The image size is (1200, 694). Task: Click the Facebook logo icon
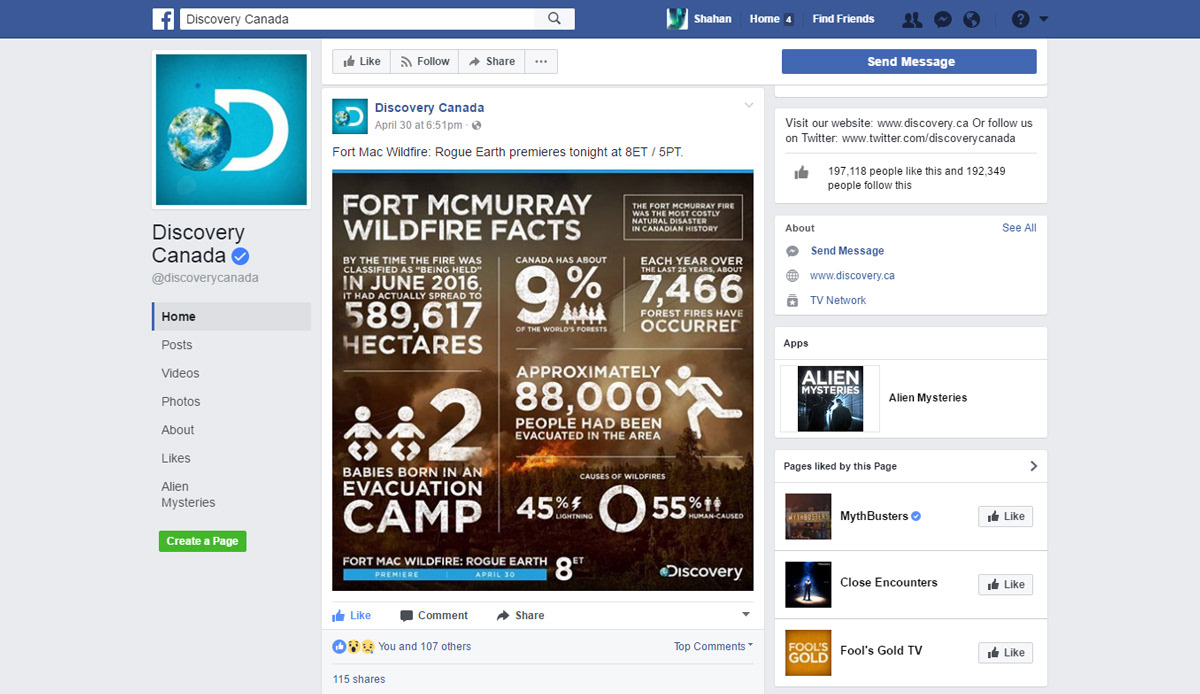pyautogui.click(x=163, y=19)
